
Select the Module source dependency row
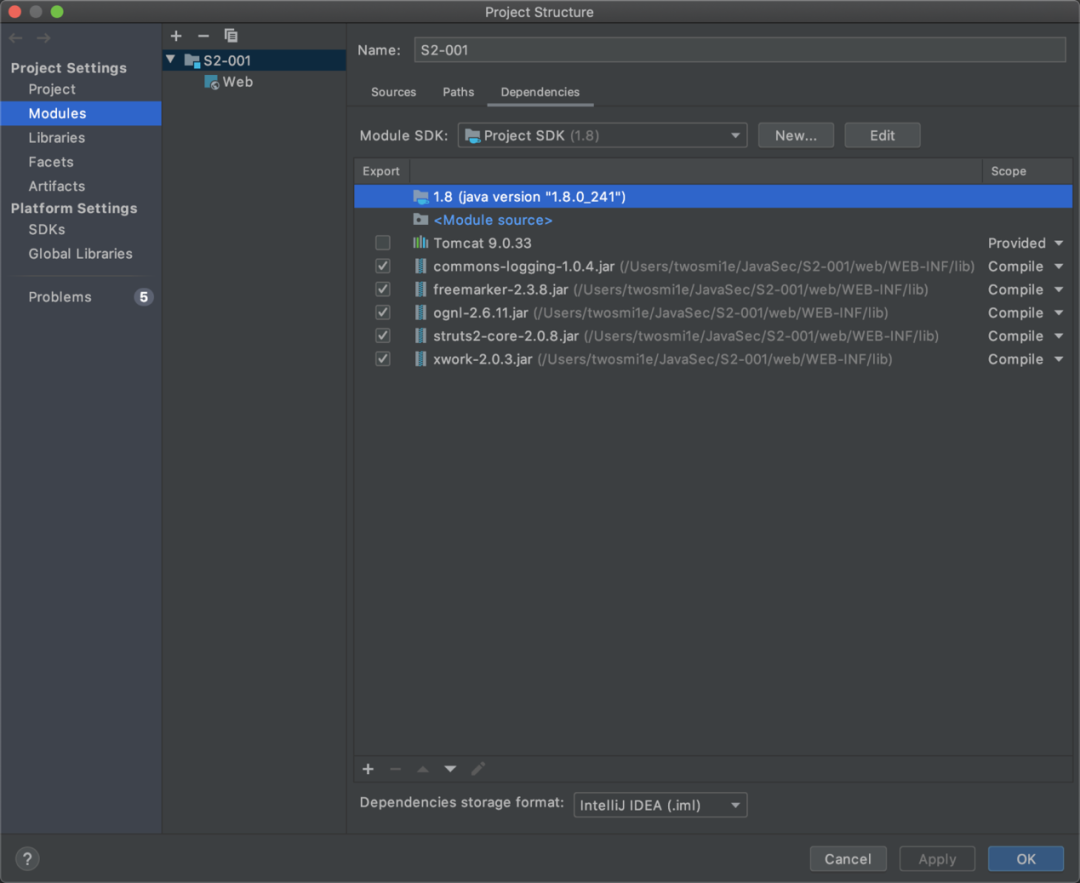713,220
